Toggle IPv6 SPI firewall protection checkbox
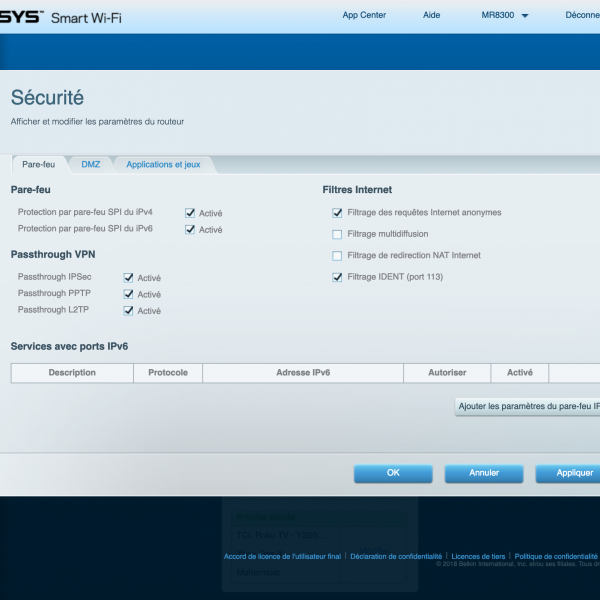 (190, 230)
